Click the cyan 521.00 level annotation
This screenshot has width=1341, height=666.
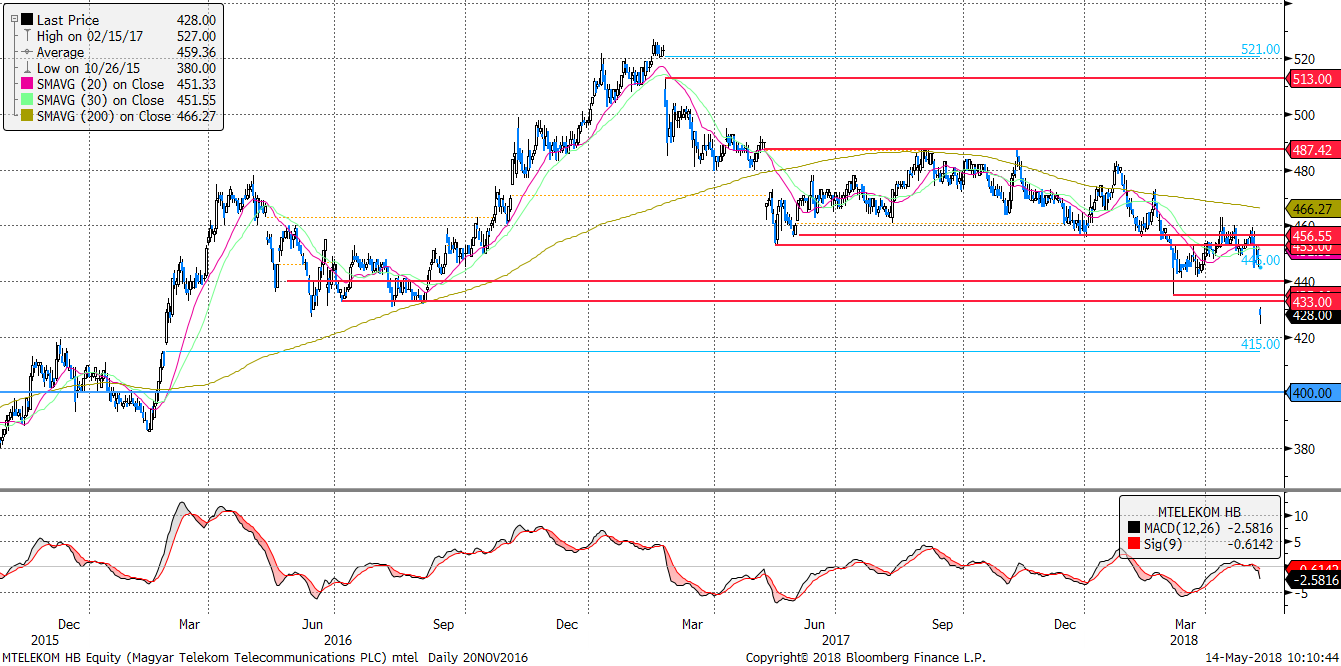1260,49
